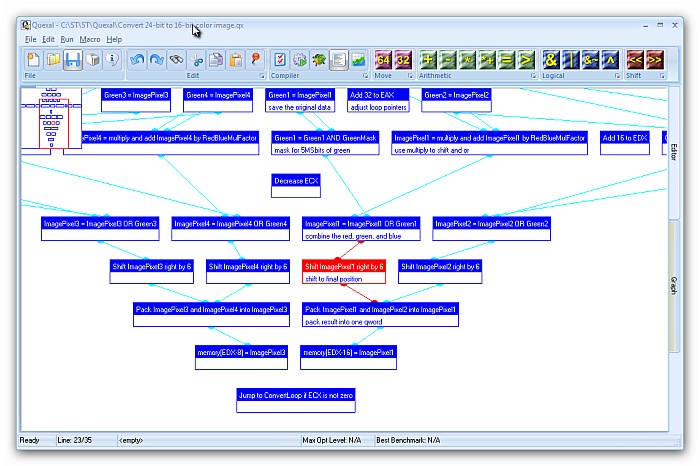Select the red Shift ImagePixel1 right by 6 node
The height and width of the screenshot is (466, 700).
point(344,267)
